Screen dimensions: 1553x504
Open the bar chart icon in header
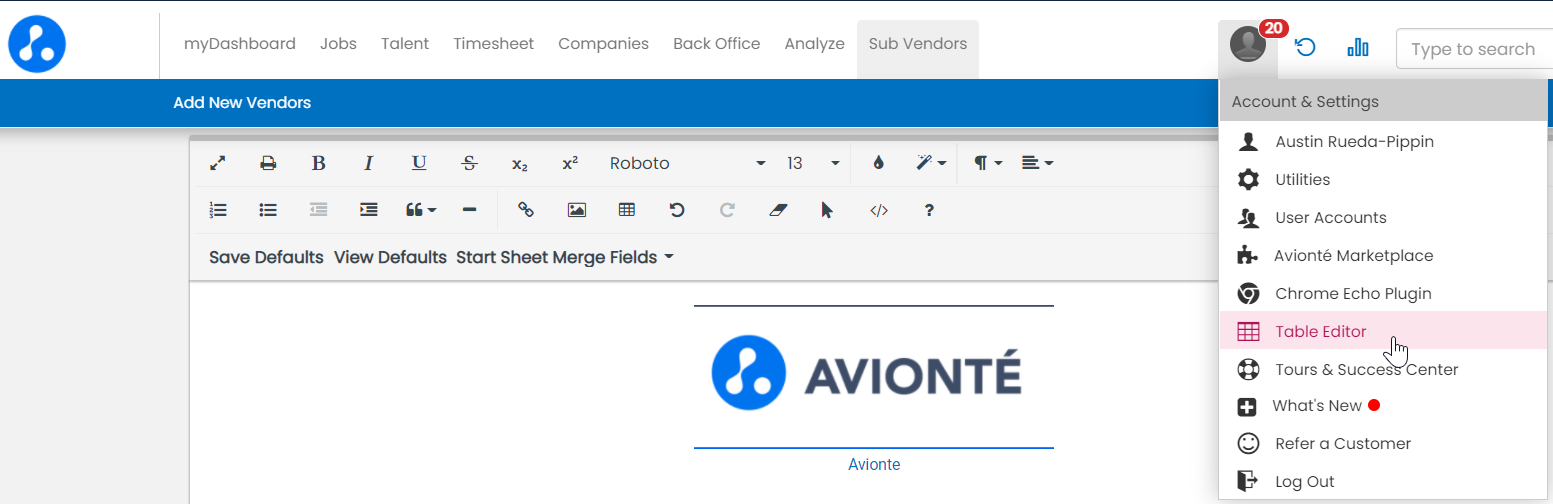coord(1357,48)
